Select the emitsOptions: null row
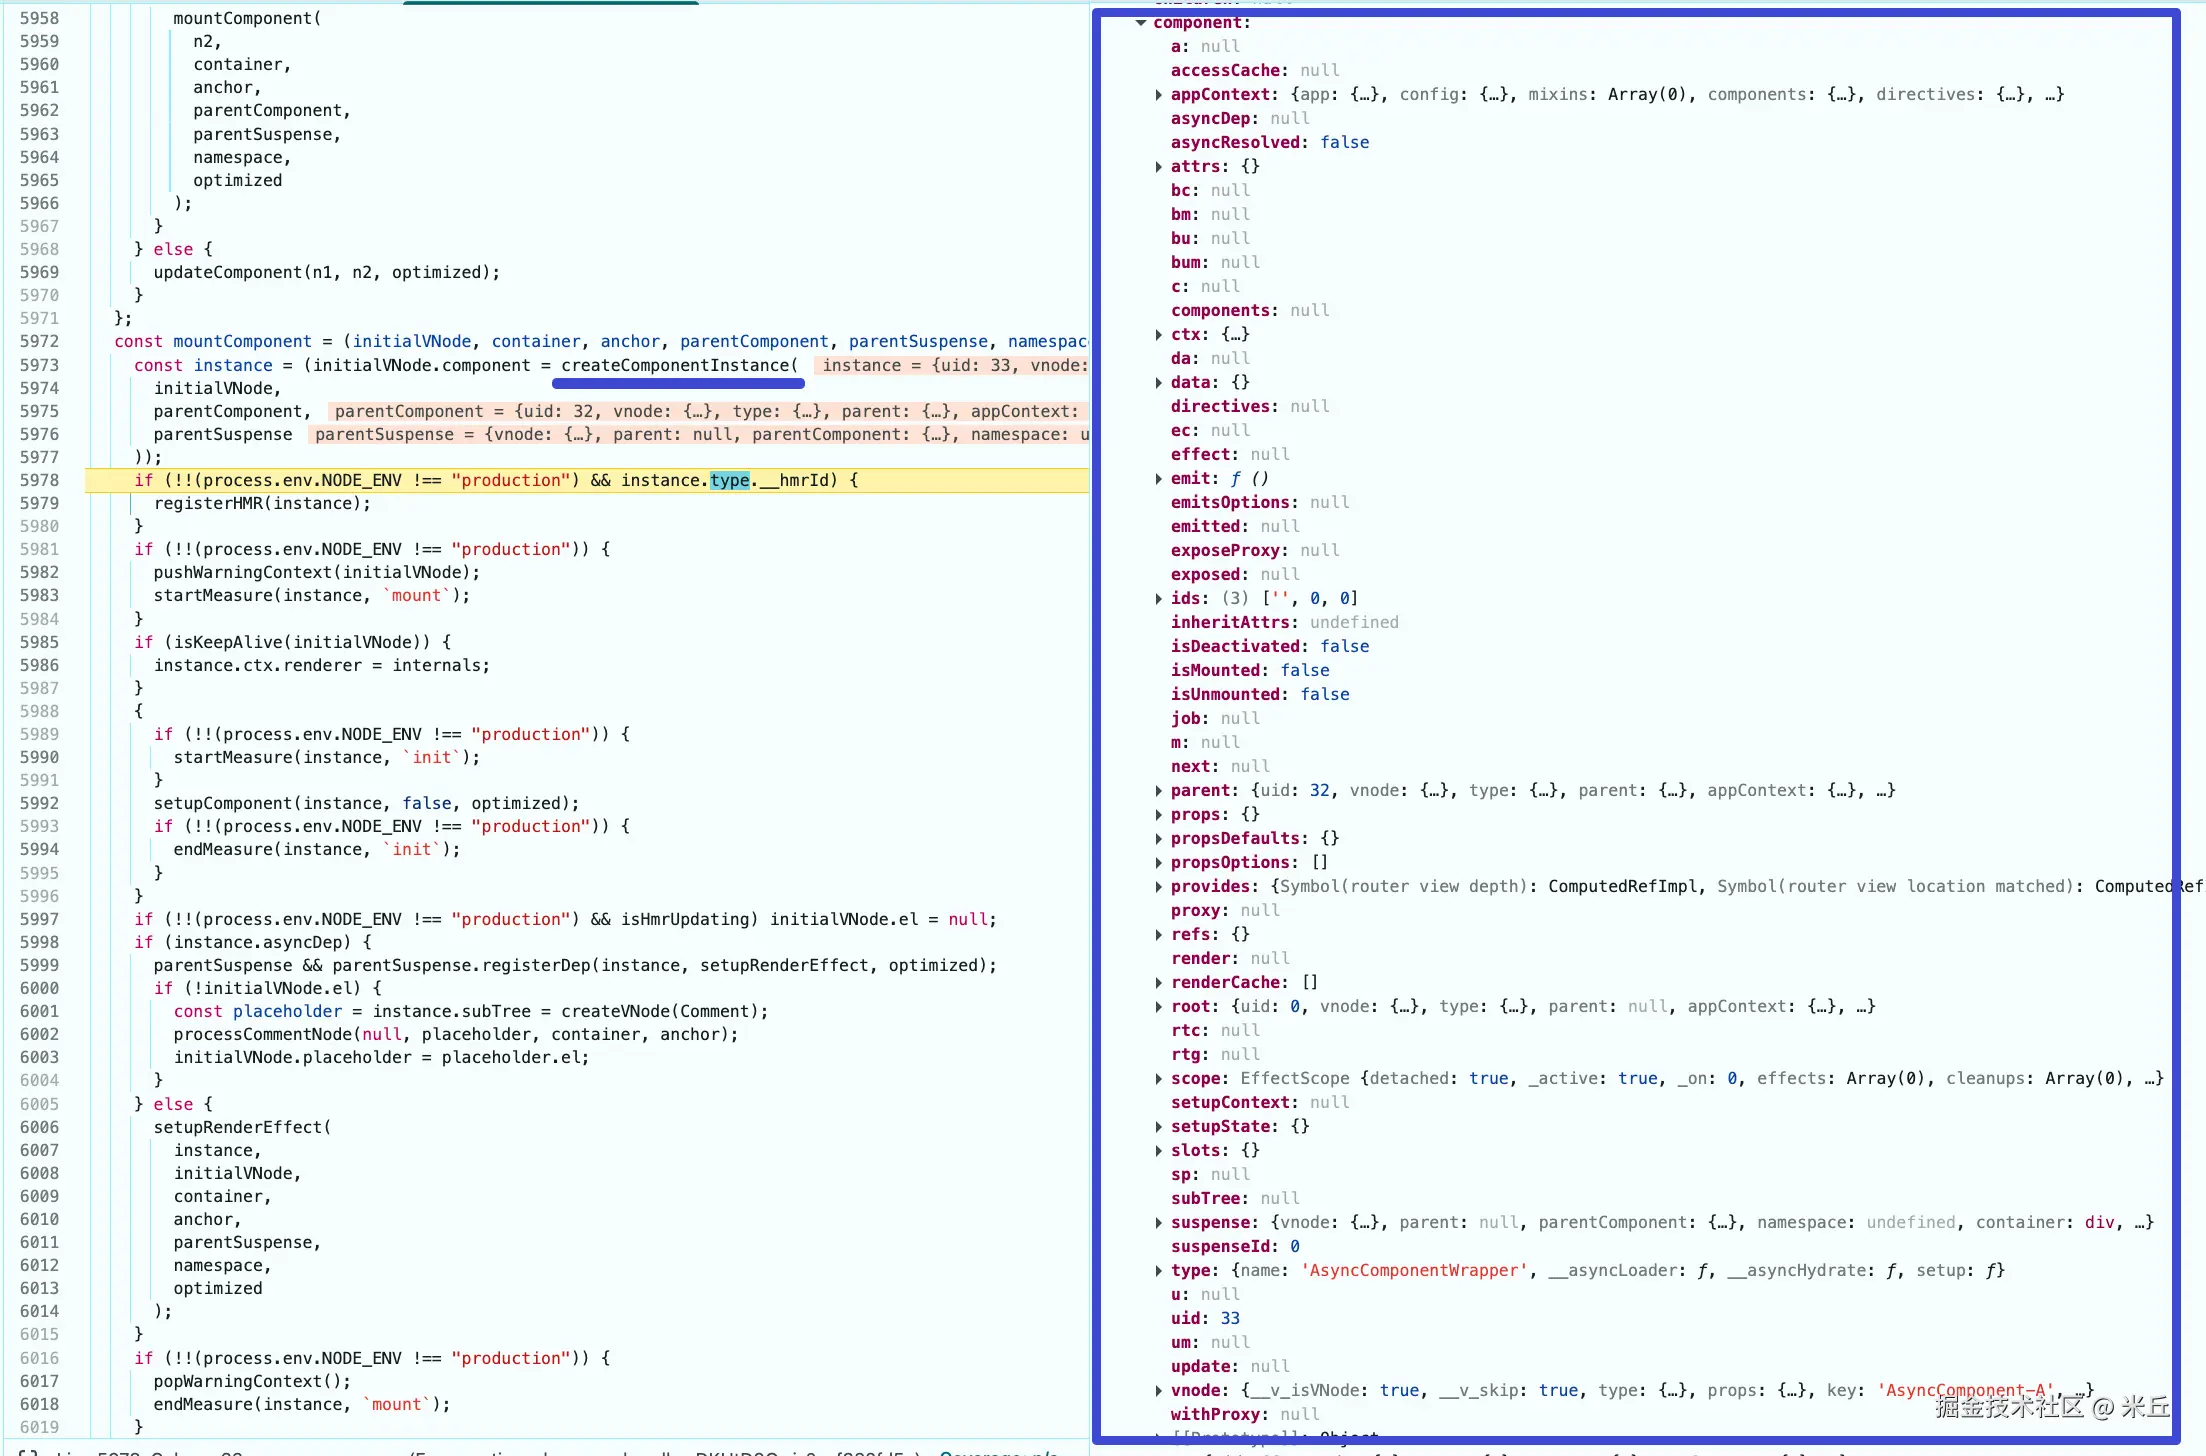Image resolution: width=2206 pixels, height=1456 pixels. [x=1260, y=503]
